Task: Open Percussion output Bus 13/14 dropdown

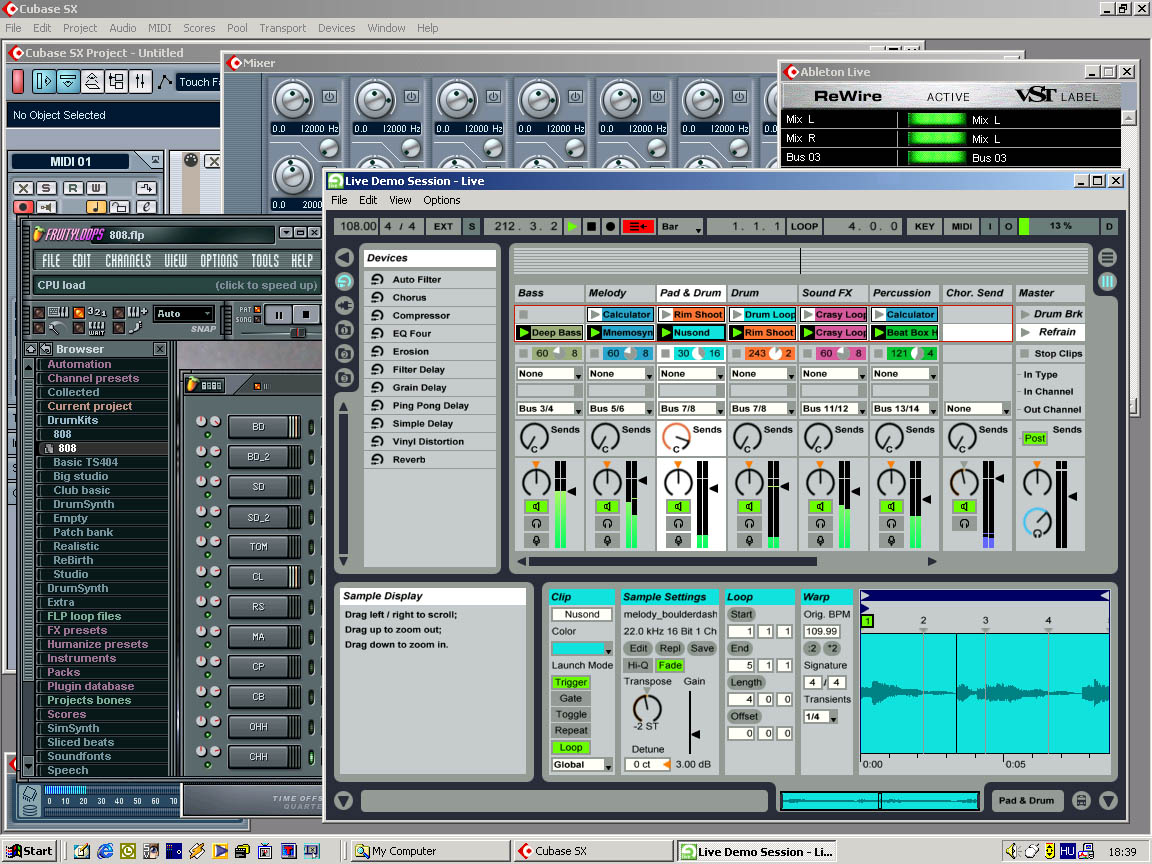Action: click(904, 408)
